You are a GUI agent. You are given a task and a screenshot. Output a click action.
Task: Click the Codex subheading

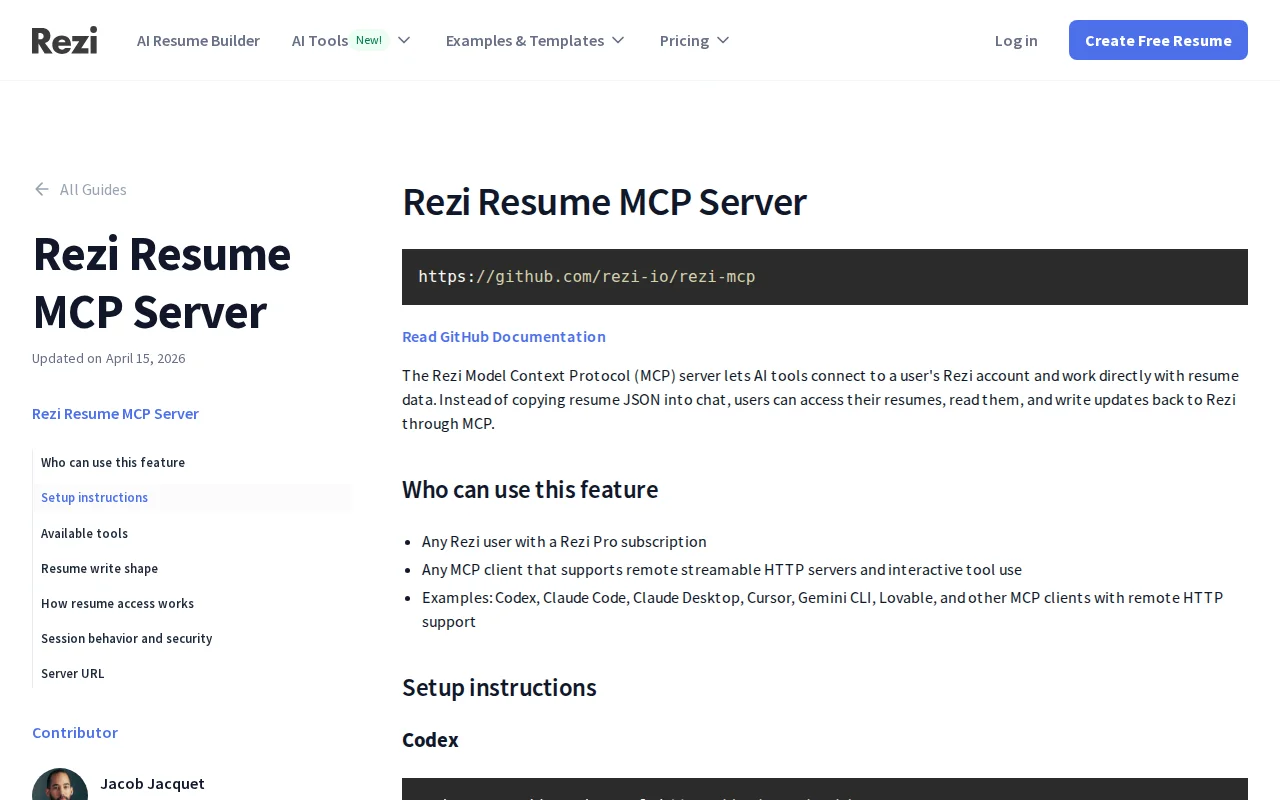coord(430,740)
